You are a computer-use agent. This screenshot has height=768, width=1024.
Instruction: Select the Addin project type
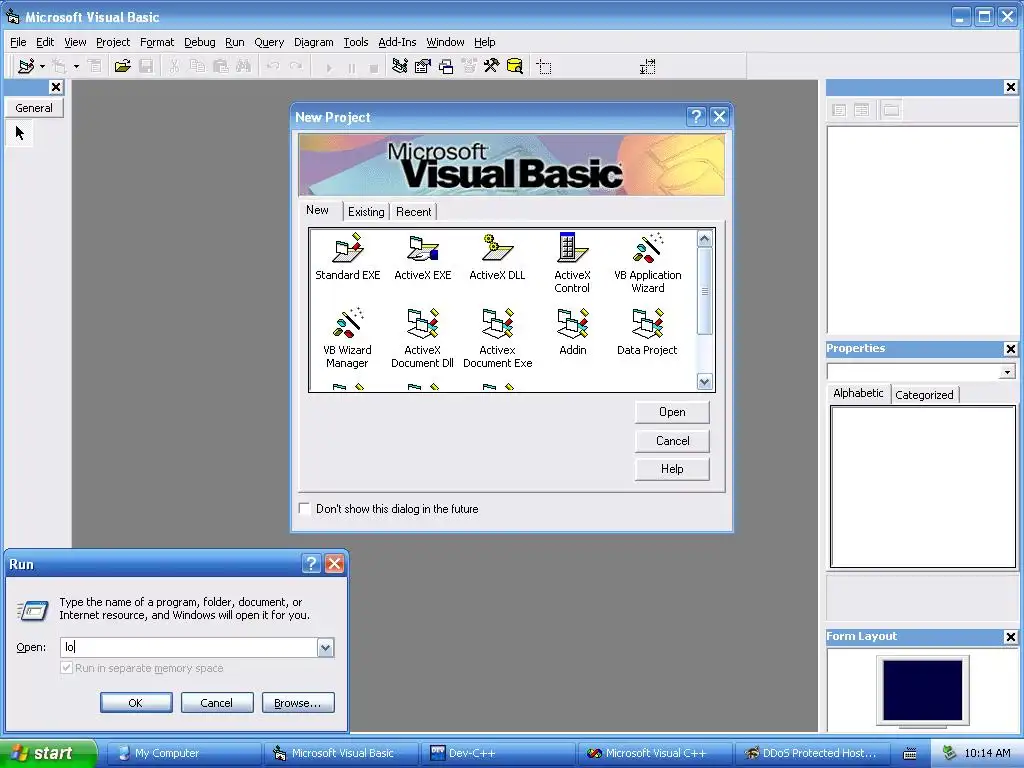[x=573, y=332]
